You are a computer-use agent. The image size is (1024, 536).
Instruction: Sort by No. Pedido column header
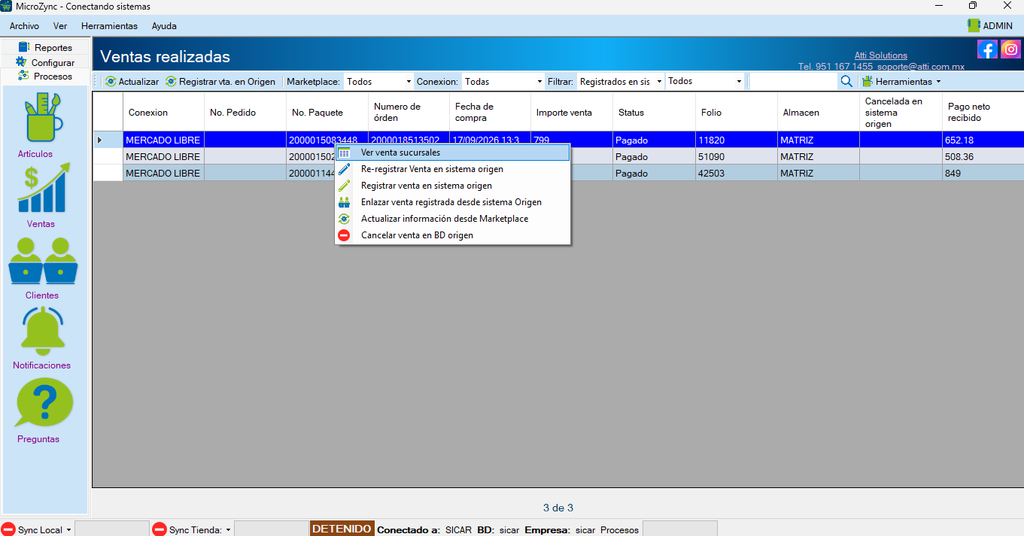pos(245,112)
